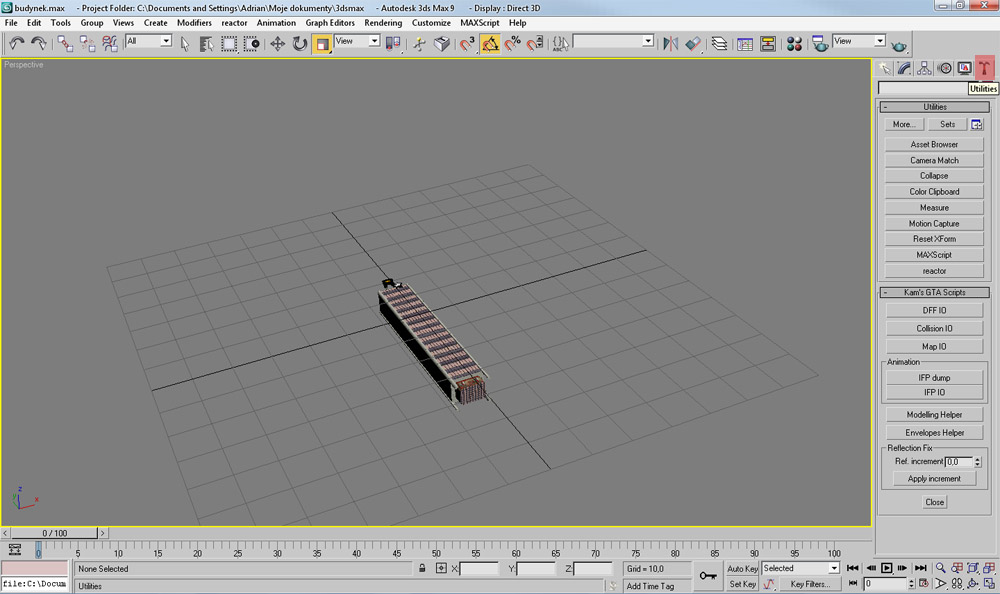Image resolution: width=1000 pixels, height=594 pixels.
Task: Toggle Angle Snap in the toolbar
Action: click(x=490, y=43)
